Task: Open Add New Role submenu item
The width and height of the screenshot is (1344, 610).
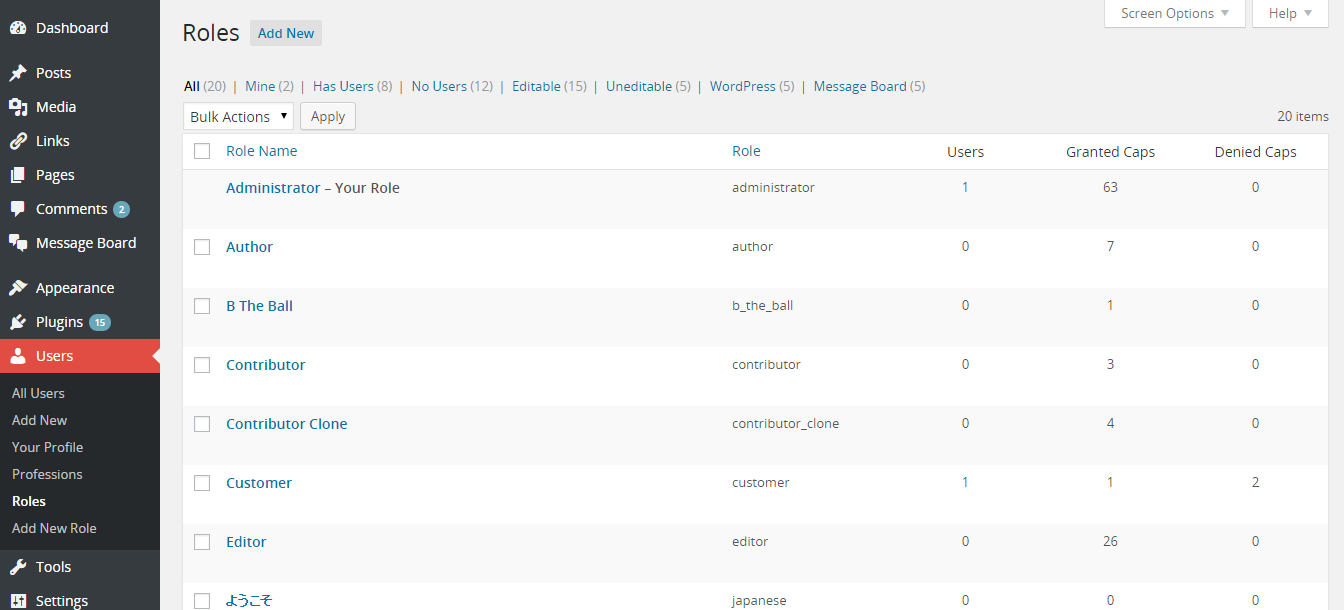Action: coord(54,528)
